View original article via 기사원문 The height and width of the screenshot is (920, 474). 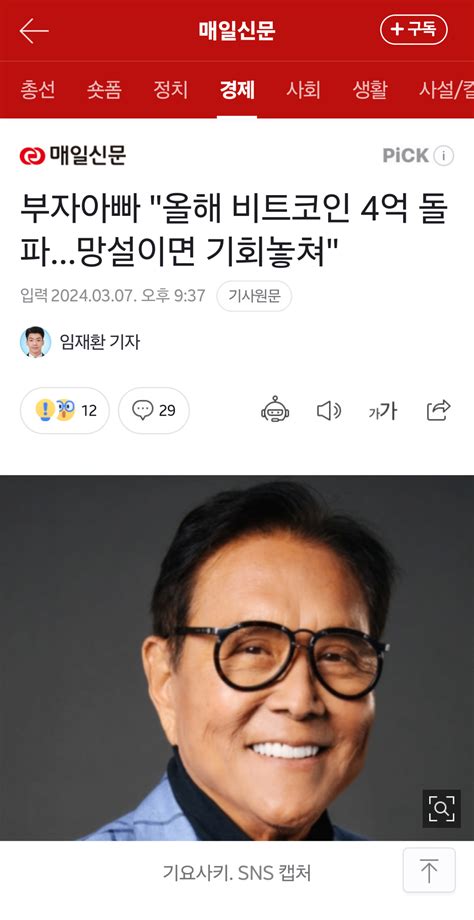[x=254, y=296]
